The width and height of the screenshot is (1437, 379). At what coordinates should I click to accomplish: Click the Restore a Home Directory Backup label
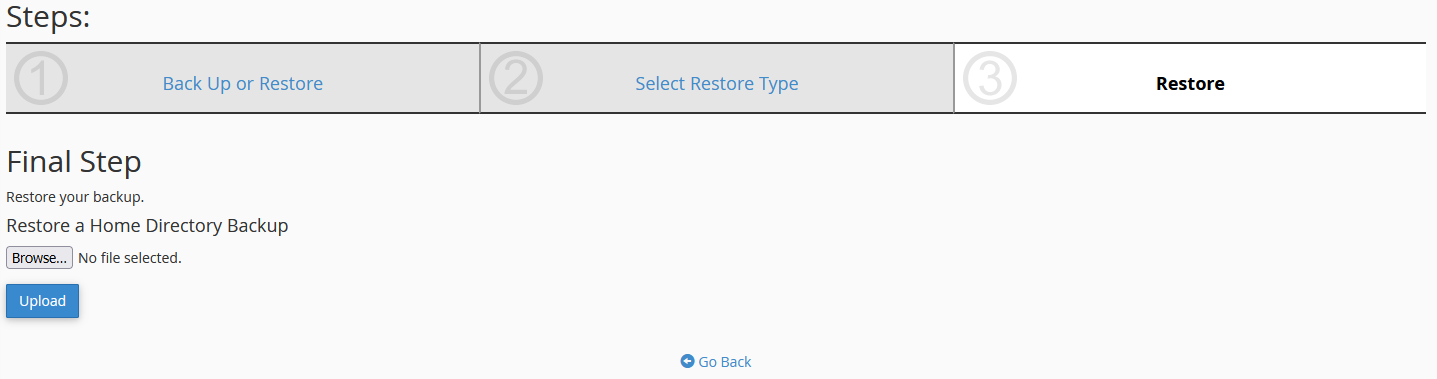147,226
